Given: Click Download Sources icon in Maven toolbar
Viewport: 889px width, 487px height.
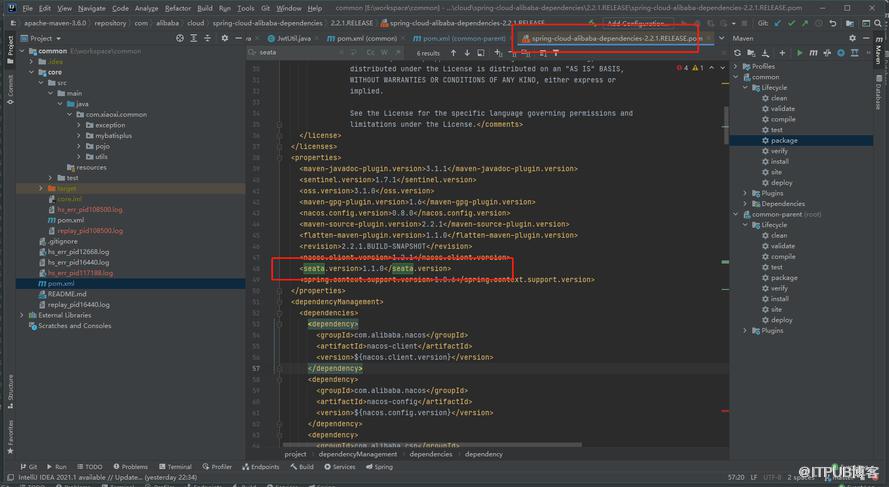Looking at the screenshot, I should [765, 53].
